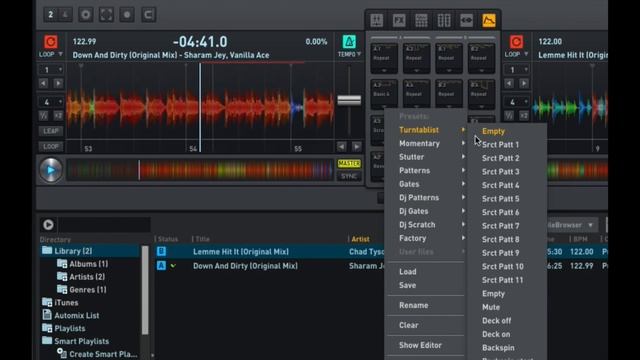Choose Deck off from submenu

tap(496, 320)
